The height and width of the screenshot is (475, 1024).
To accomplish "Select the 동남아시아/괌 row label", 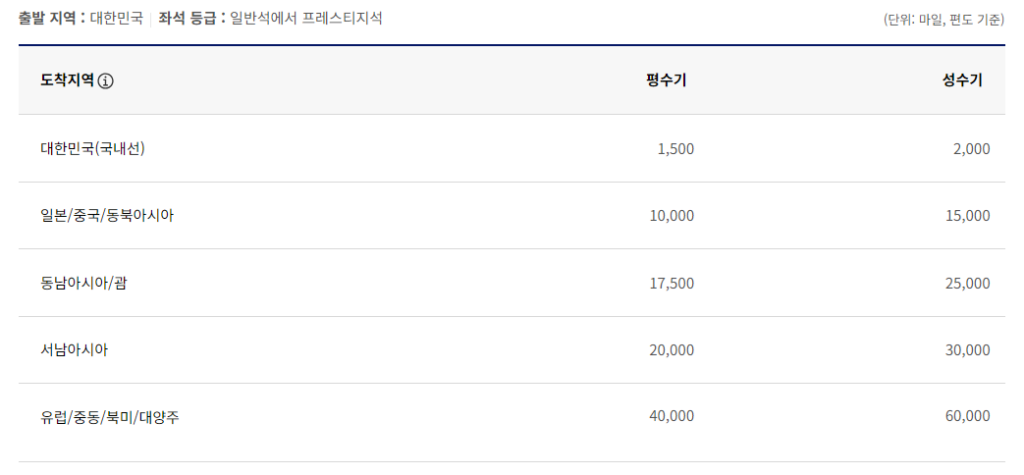I will [84, 283].
